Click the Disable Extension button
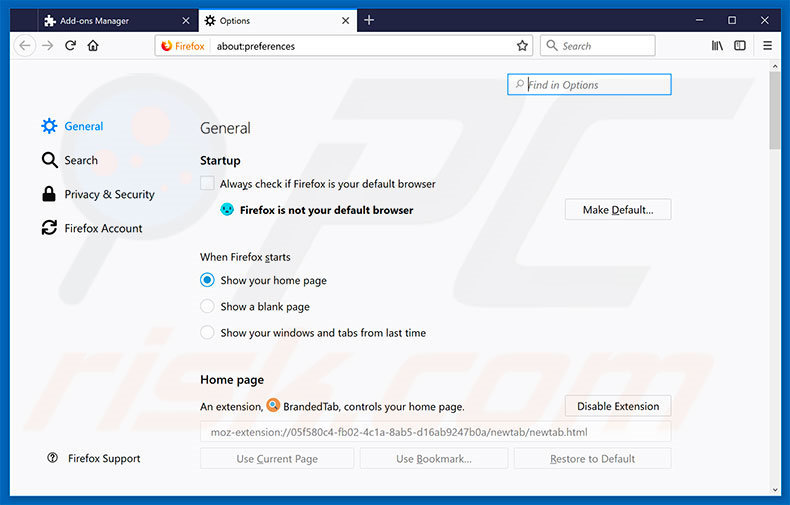 (618, 406)
